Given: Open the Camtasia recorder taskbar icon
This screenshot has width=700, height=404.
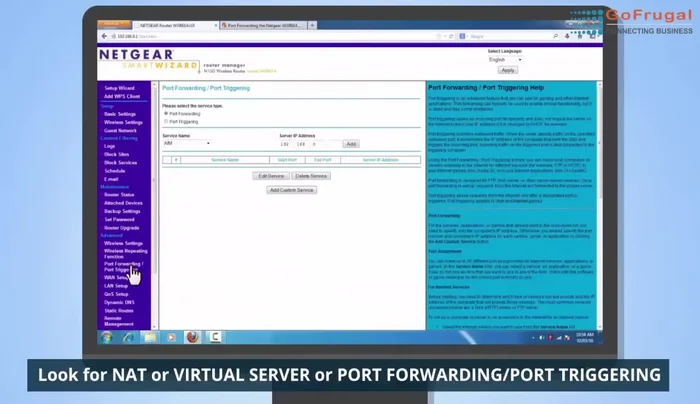Looking at the screenshot, I should 215,337.
